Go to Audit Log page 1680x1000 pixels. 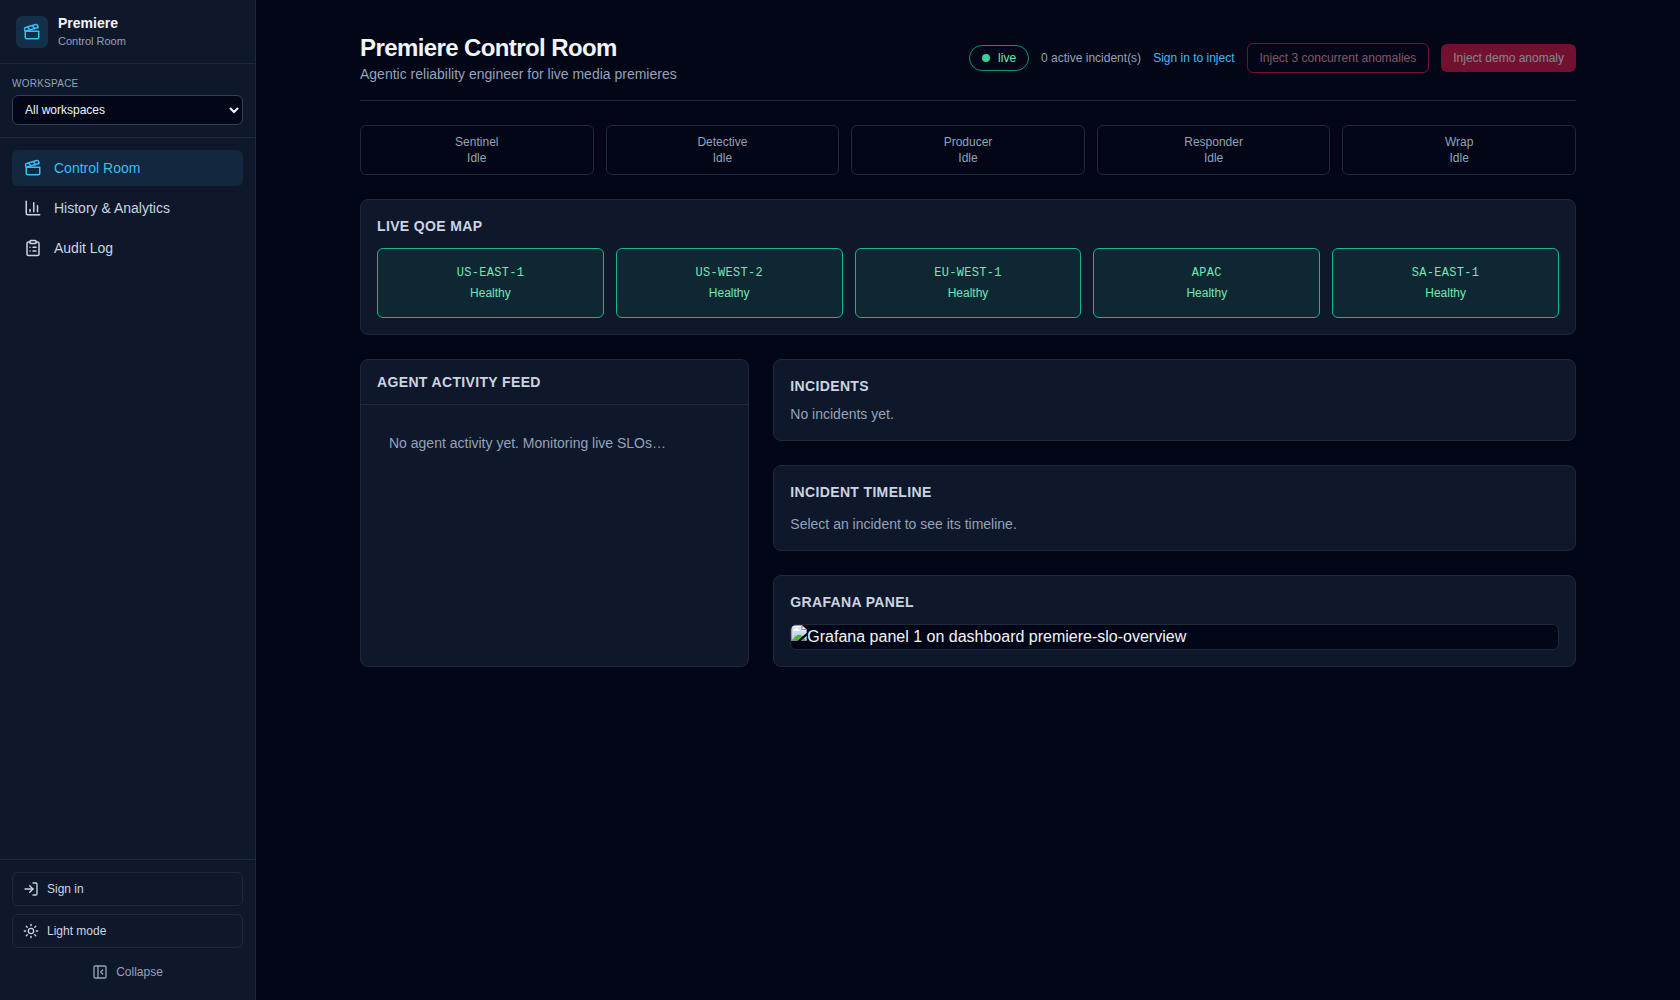tap(127, 248)
